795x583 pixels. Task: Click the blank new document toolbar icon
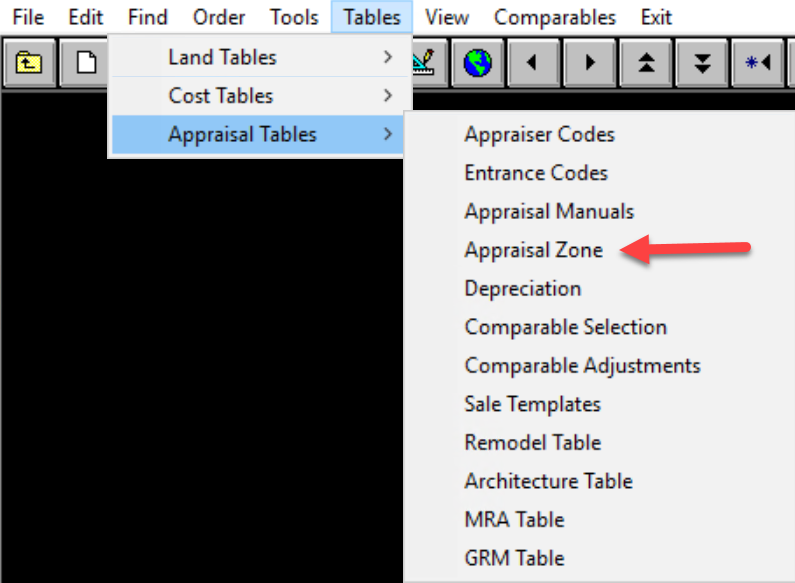85,63
